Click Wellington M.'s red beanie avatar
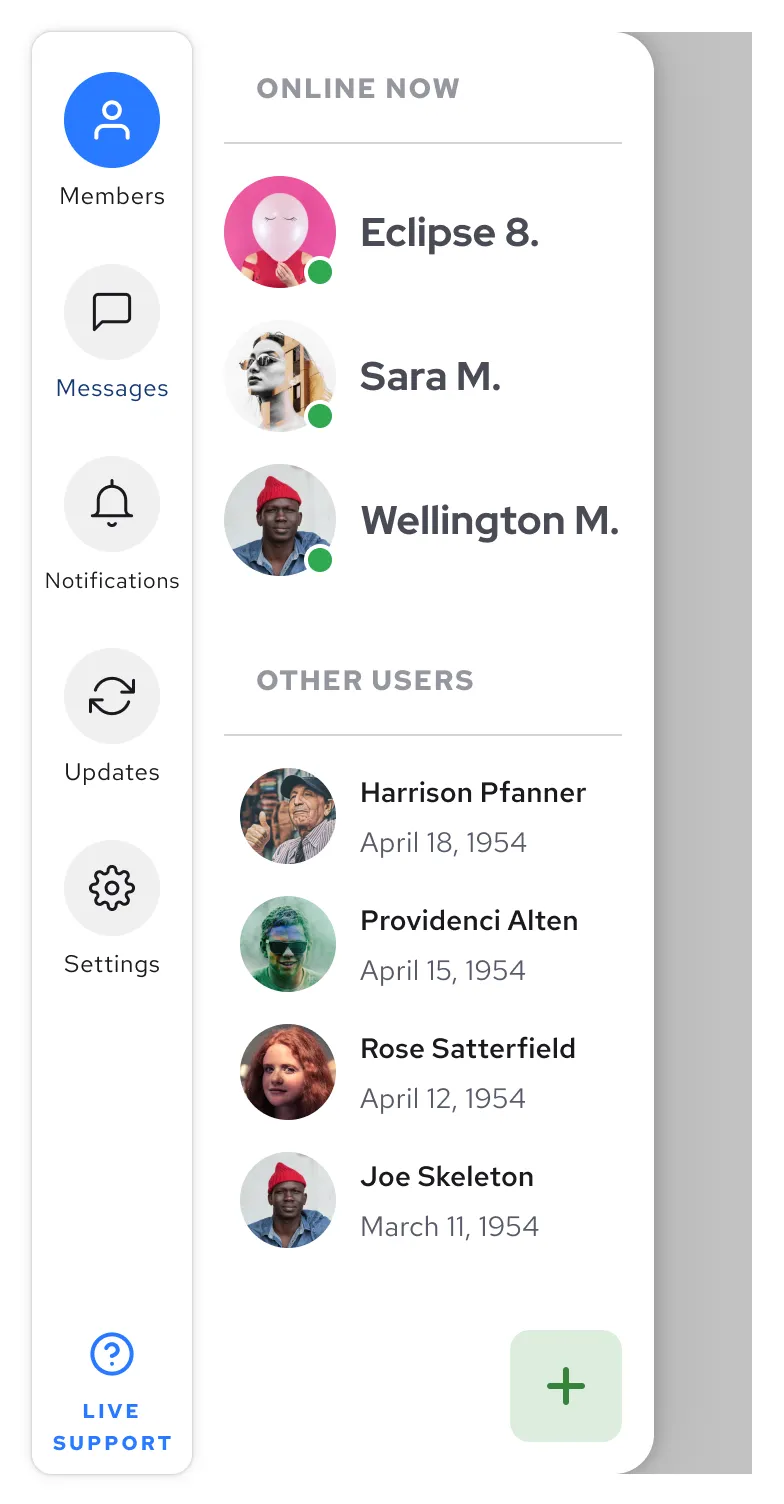Image resolution: width=784 pixels, height=1504 pixels. [280, 520]
